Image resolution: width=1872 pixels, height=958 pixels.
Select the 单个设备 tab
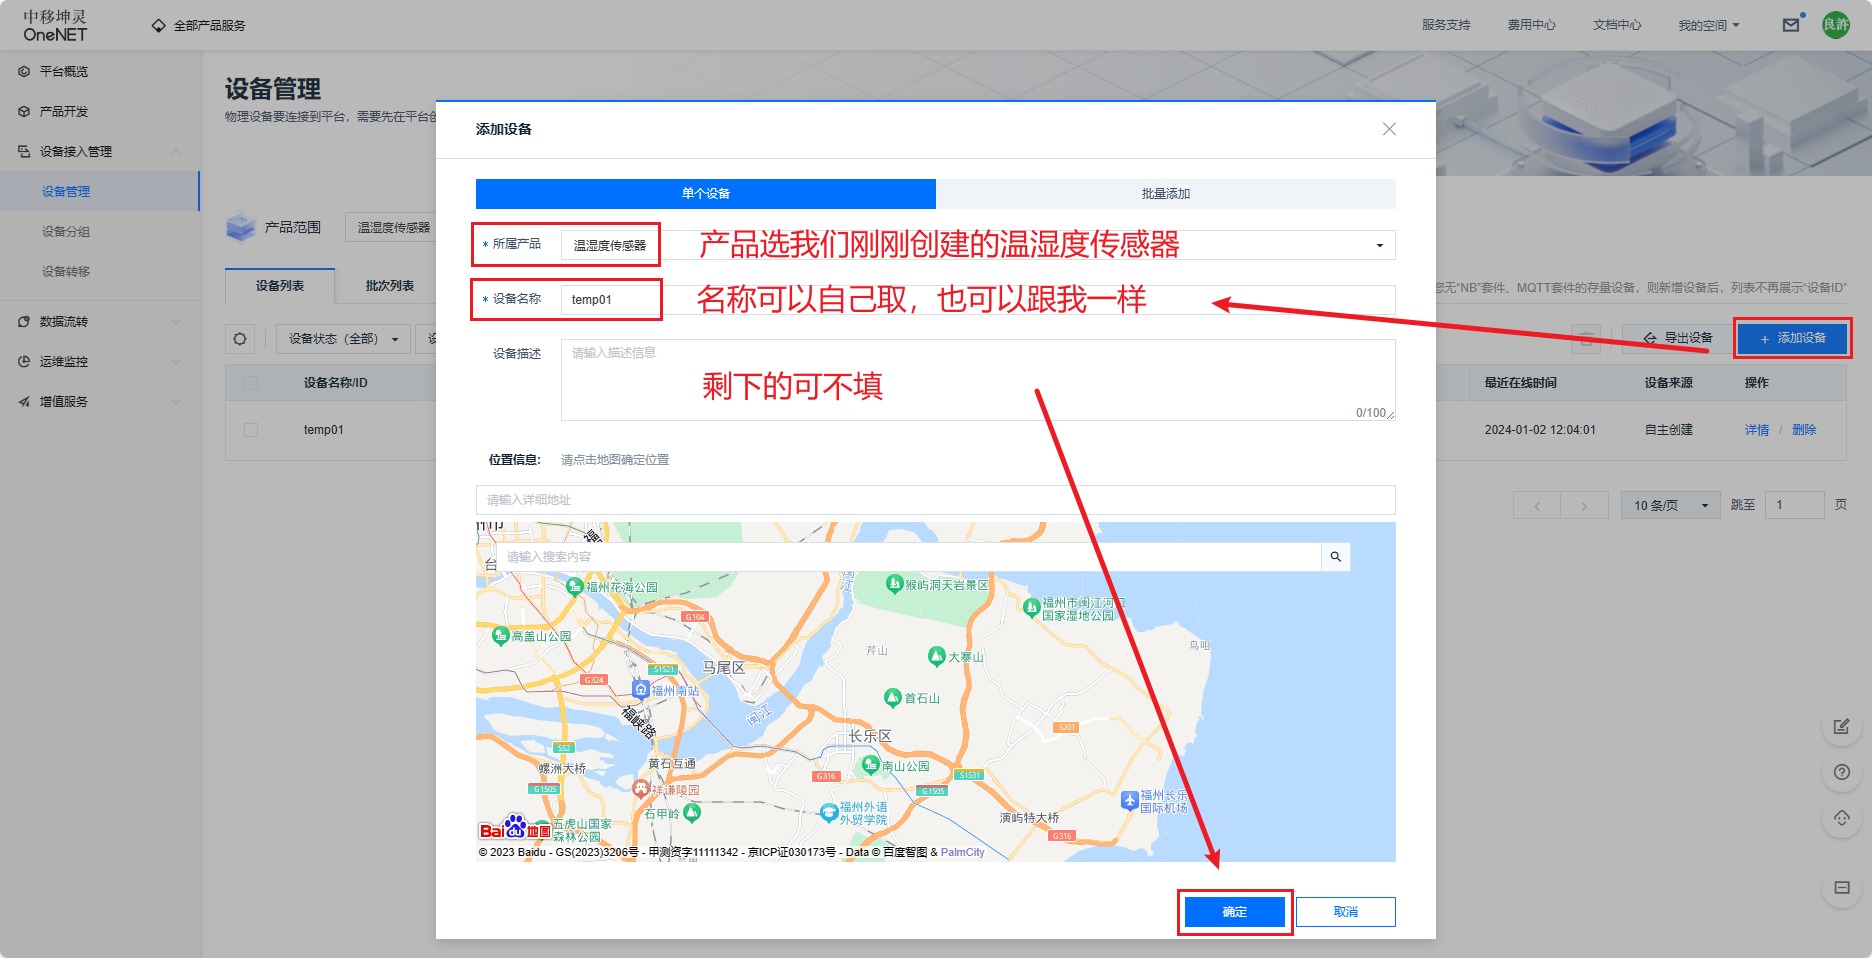[x=705, y=194]
